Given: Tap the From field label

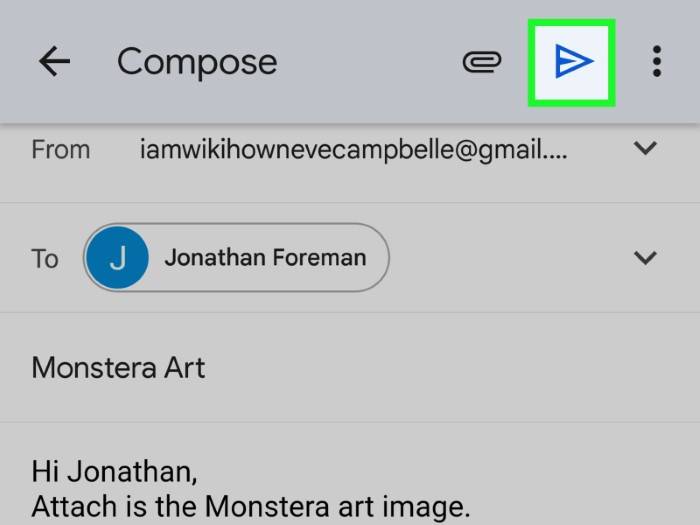Looking at the screenshot, I should (x=61, y=150).
